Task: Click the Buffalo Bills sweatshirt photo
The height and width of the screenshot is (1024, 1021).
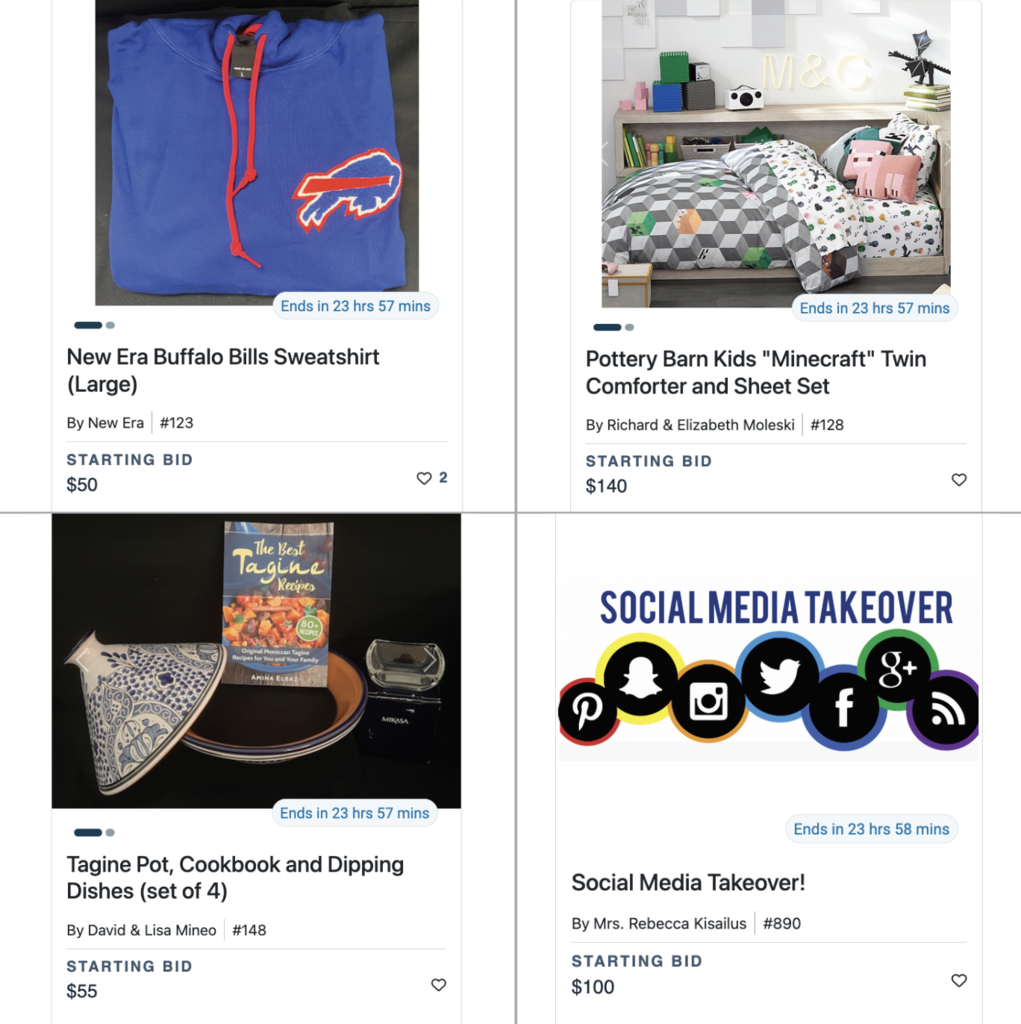Action: [257, 152]
